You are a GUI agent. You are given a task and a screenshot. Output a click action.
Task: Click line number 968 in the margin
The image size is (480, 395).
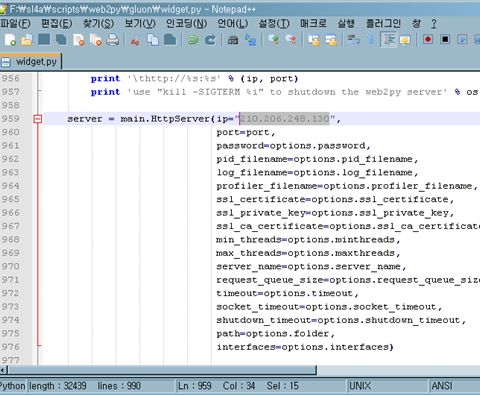(x=11, y=239)
